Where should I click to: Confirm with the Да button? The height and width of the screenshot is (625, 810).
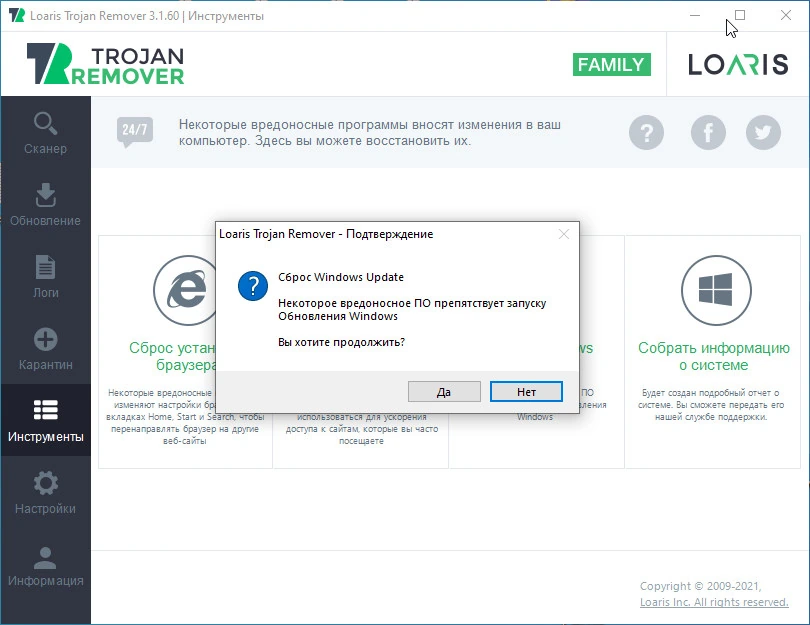point(444,392)
